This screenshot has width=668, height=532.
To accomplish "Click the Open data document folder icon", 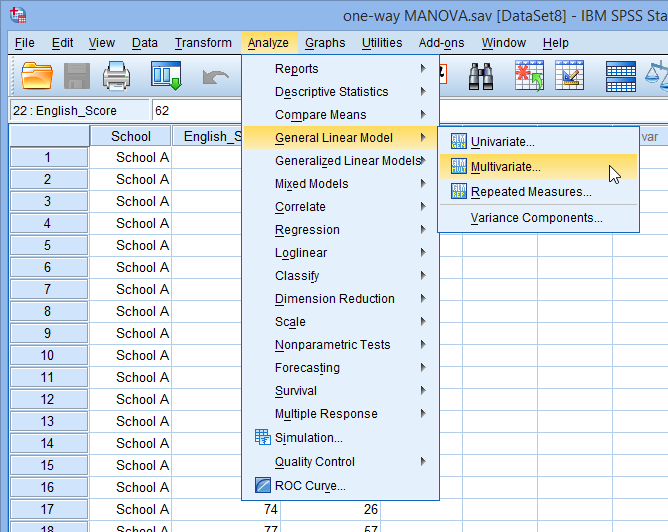I will [x=37, y=75].
